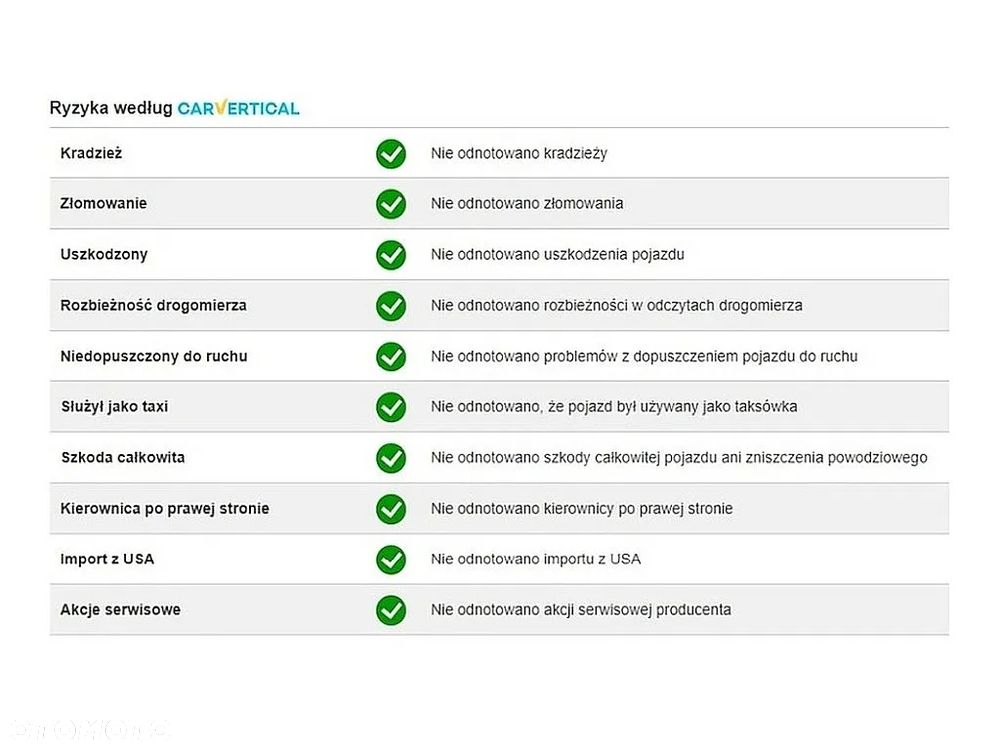Click checkmark for Kierownica po prawej stronie
Screen dimensions: 1000x750
(390, 509)
